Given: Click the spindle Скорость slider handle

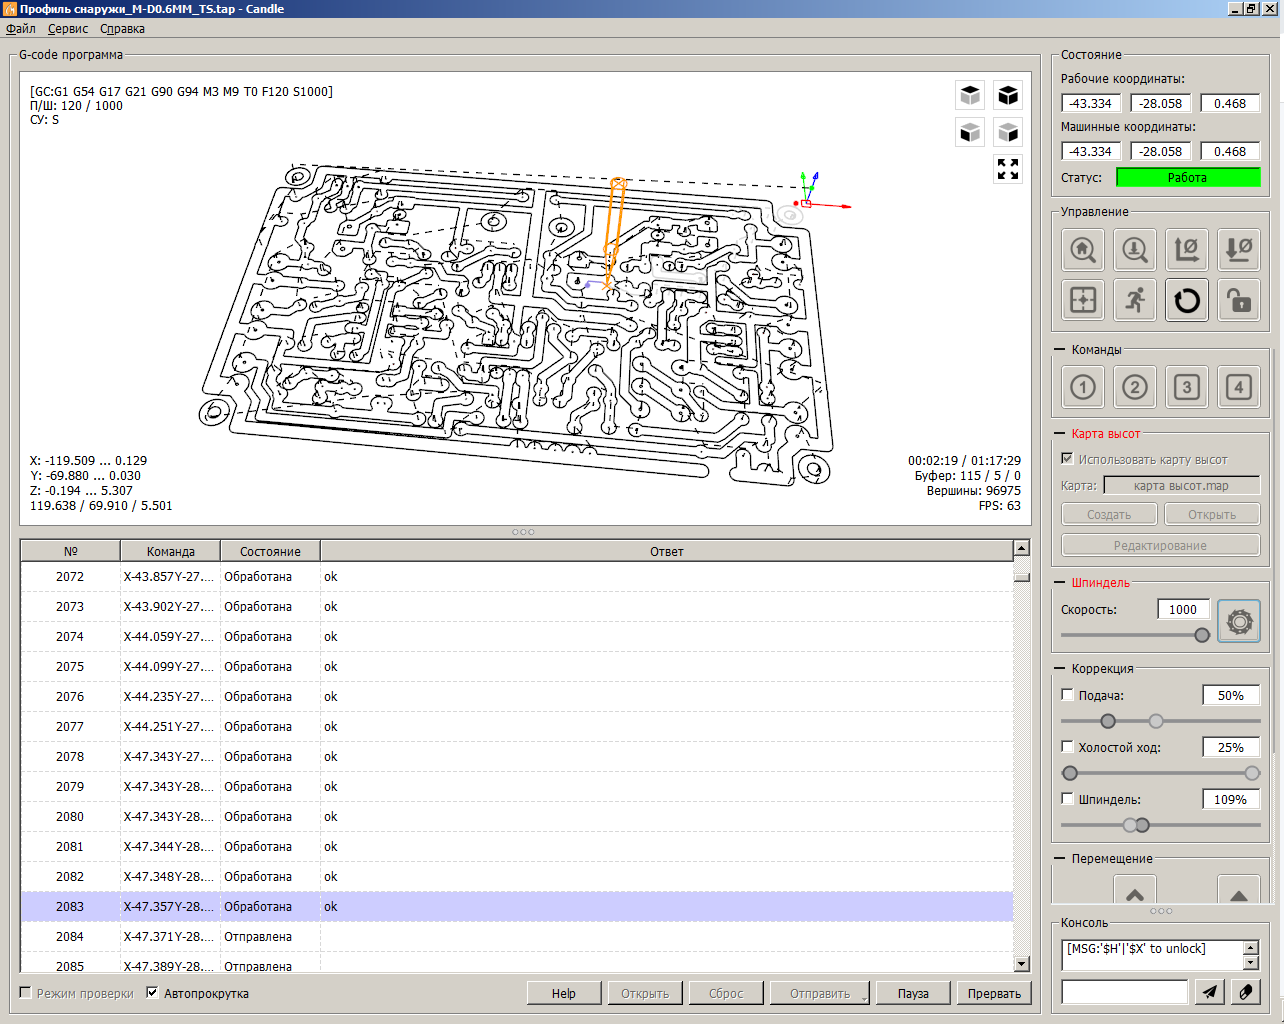Looking at the screenshot, I should pos(1202,635).
